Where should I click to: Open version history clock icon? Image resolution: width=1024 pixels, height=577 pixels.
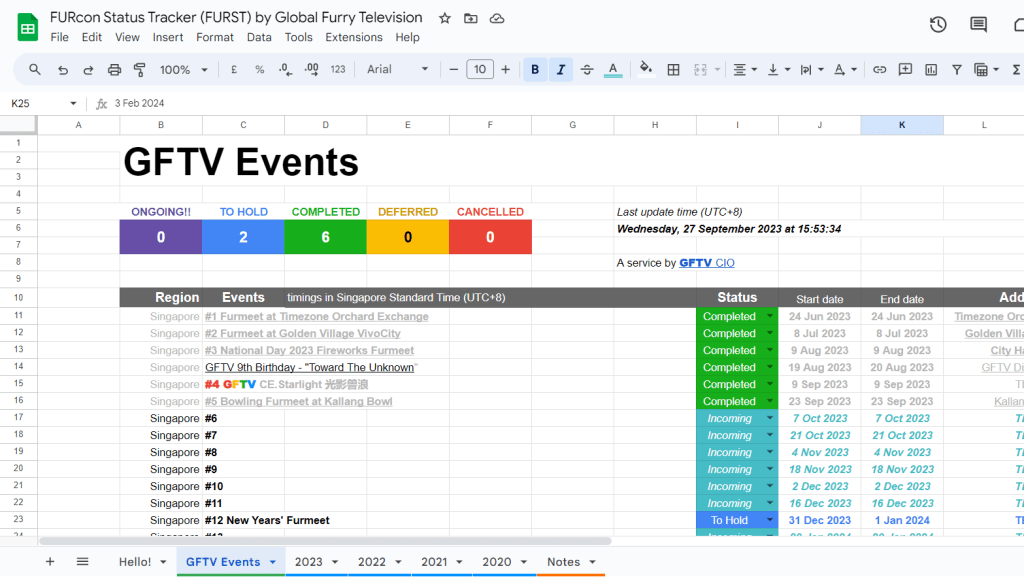click(938, 25)
